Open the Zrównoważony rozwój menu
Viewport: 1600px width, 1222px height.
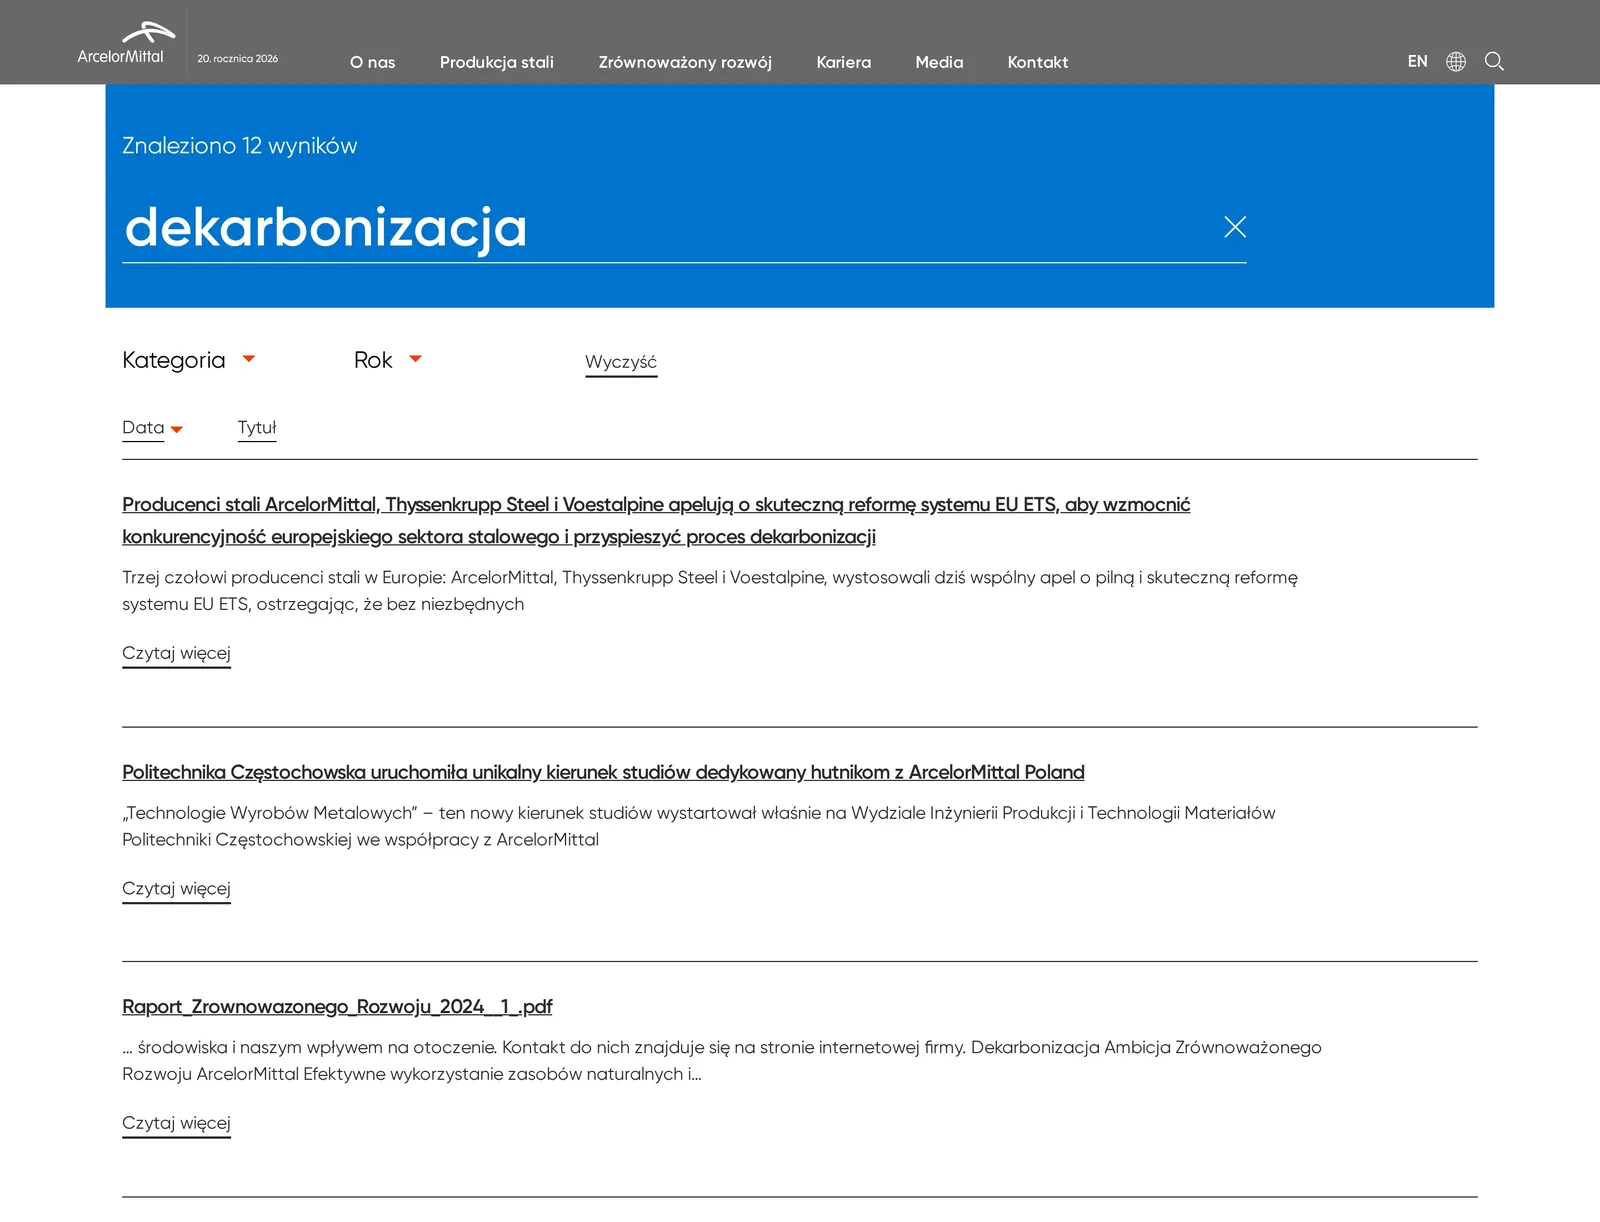click(x=685, y=62)
